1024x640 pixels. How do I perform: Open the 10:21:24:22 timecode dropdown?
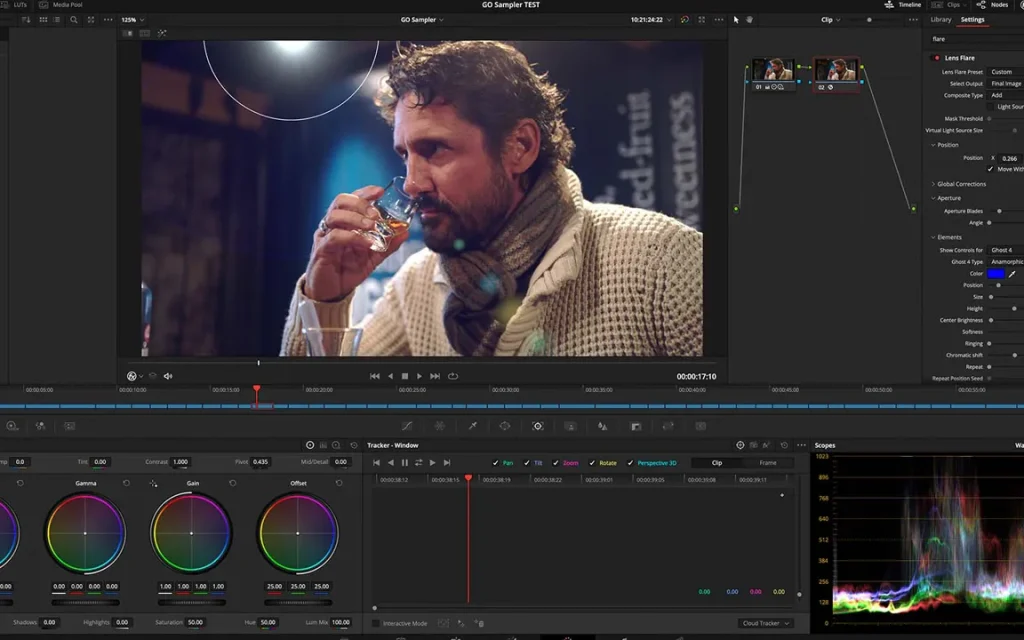tap(650, 20)
